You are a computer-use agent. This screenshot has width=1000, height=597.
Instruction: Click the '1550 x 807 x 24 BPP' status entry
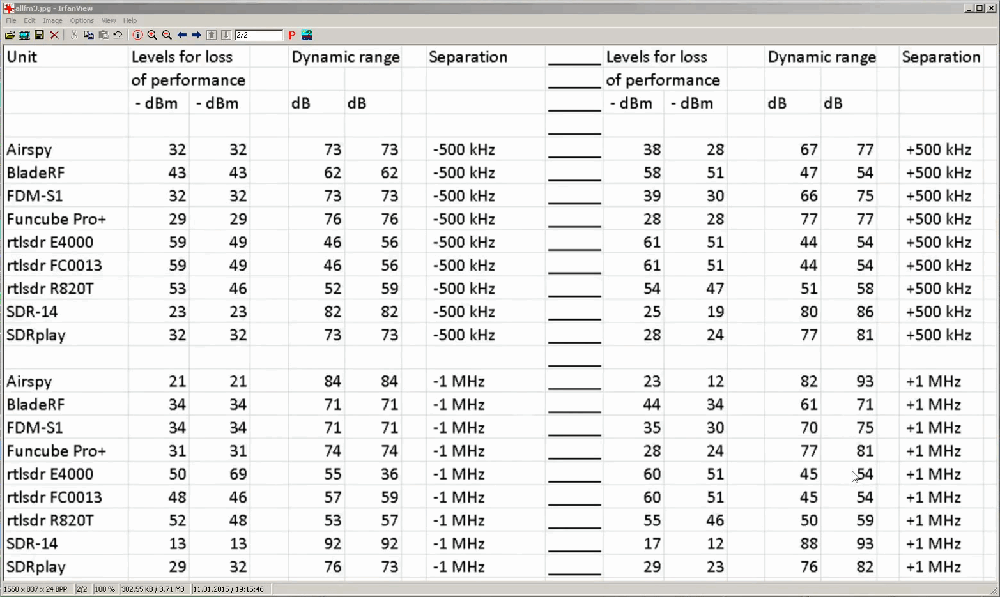tap(36, 589)
